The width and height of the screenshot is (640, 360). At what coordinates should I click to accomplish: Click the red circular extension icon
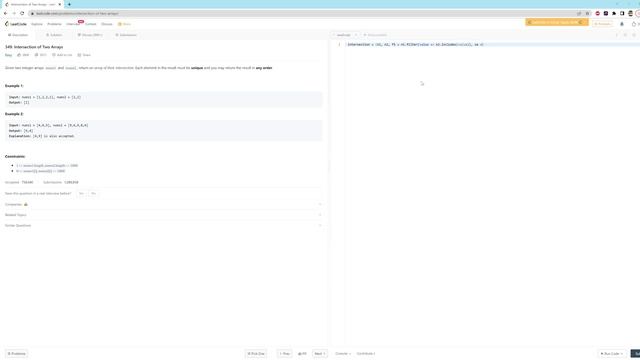598,13
